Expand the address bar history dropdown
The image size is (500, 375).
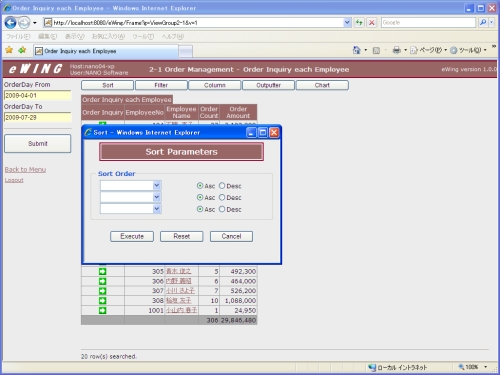point(347,23)
